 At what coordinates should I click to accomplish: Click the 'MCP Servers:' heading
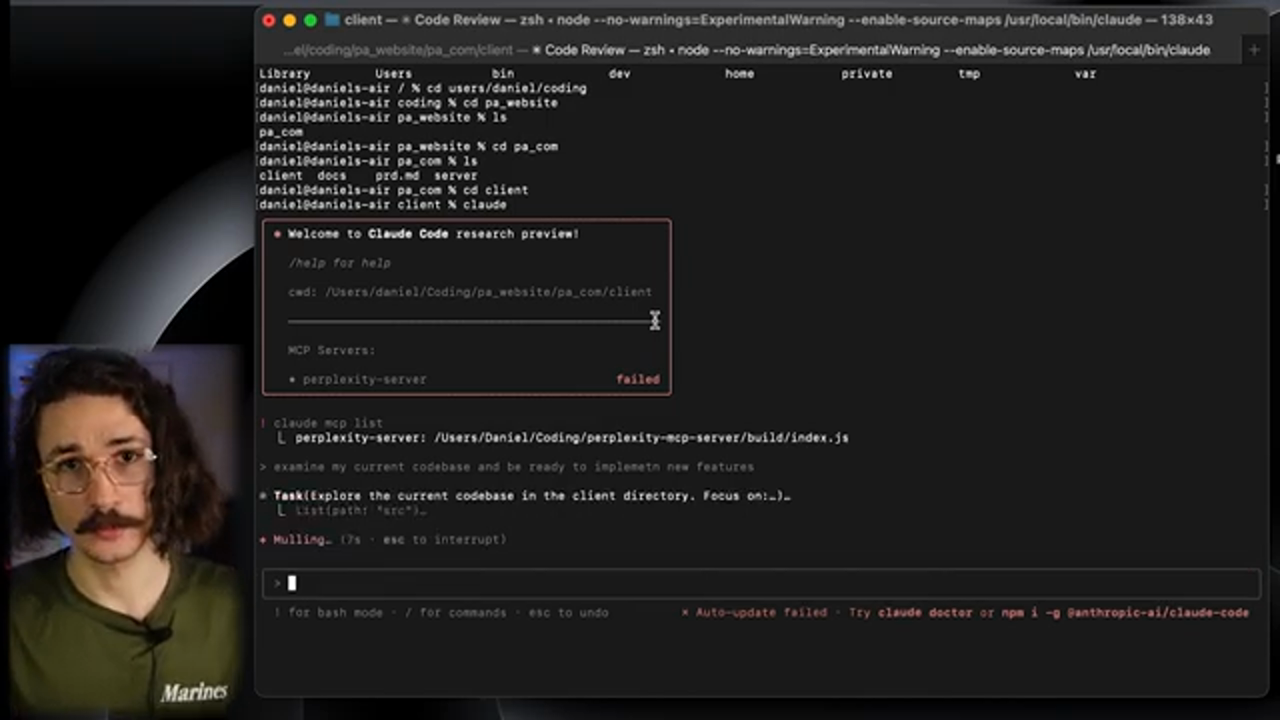click(x=331, y=351)
